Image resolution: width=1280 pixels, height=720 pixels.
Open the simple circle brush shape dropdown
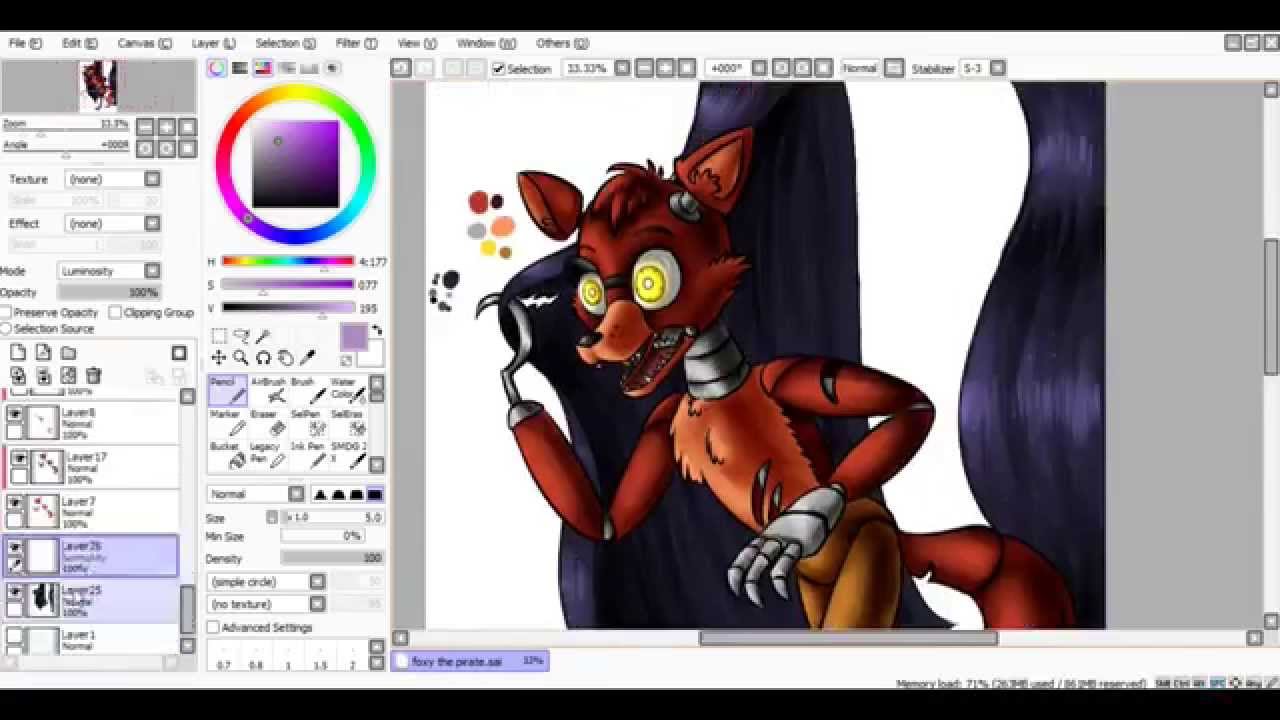tap(266, 581)
